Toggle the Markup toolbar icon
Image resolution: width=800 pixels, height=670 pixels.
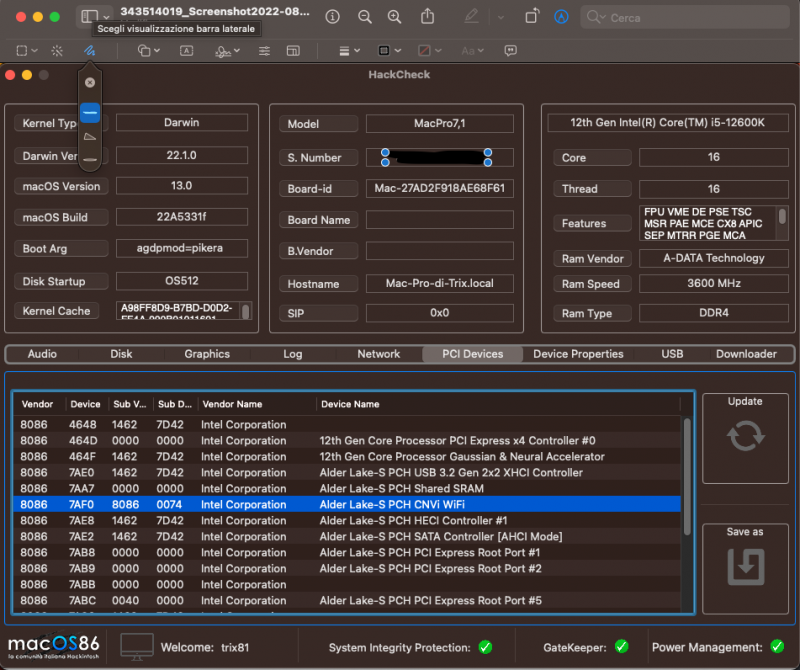(x=562, y=17)
